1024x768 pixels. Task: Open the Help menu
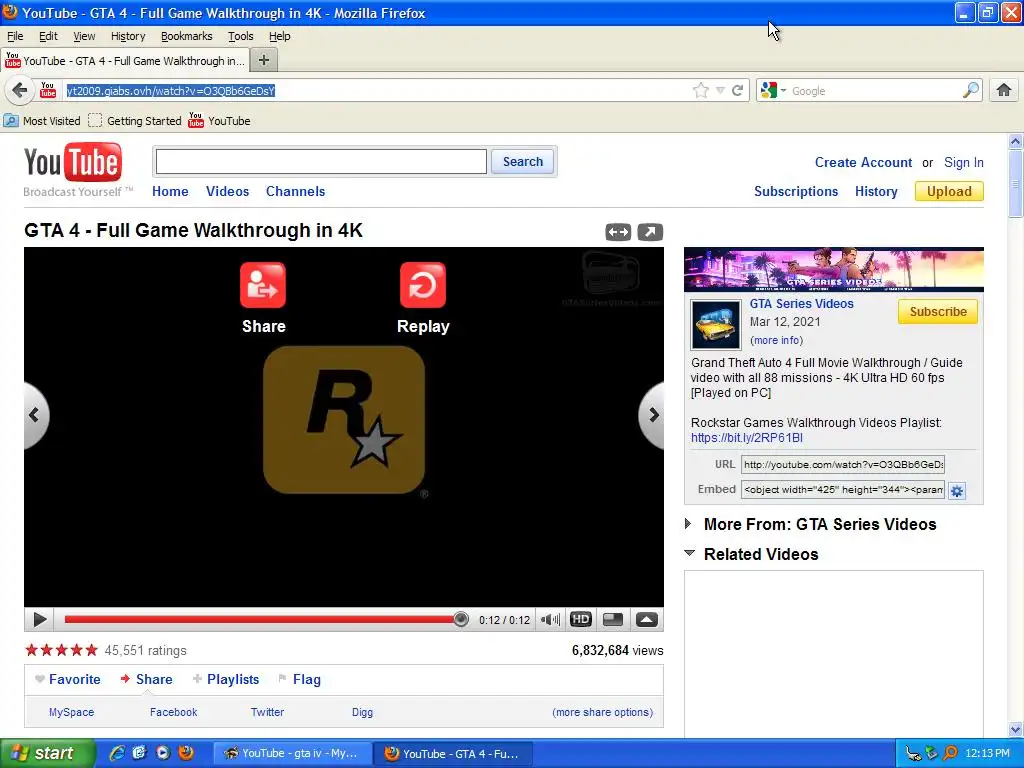[x=280, y=36]
